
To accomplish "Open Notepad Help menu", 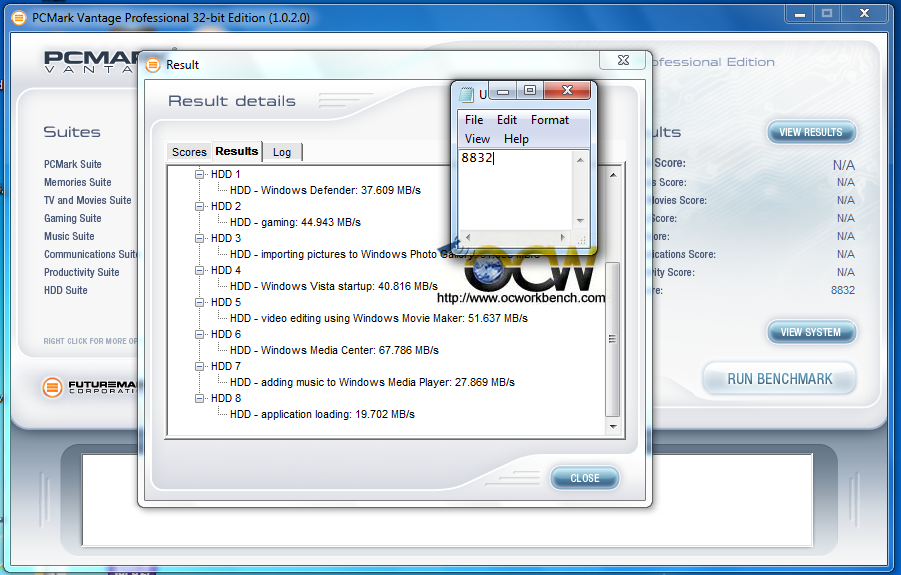I will tap(516, 139).
